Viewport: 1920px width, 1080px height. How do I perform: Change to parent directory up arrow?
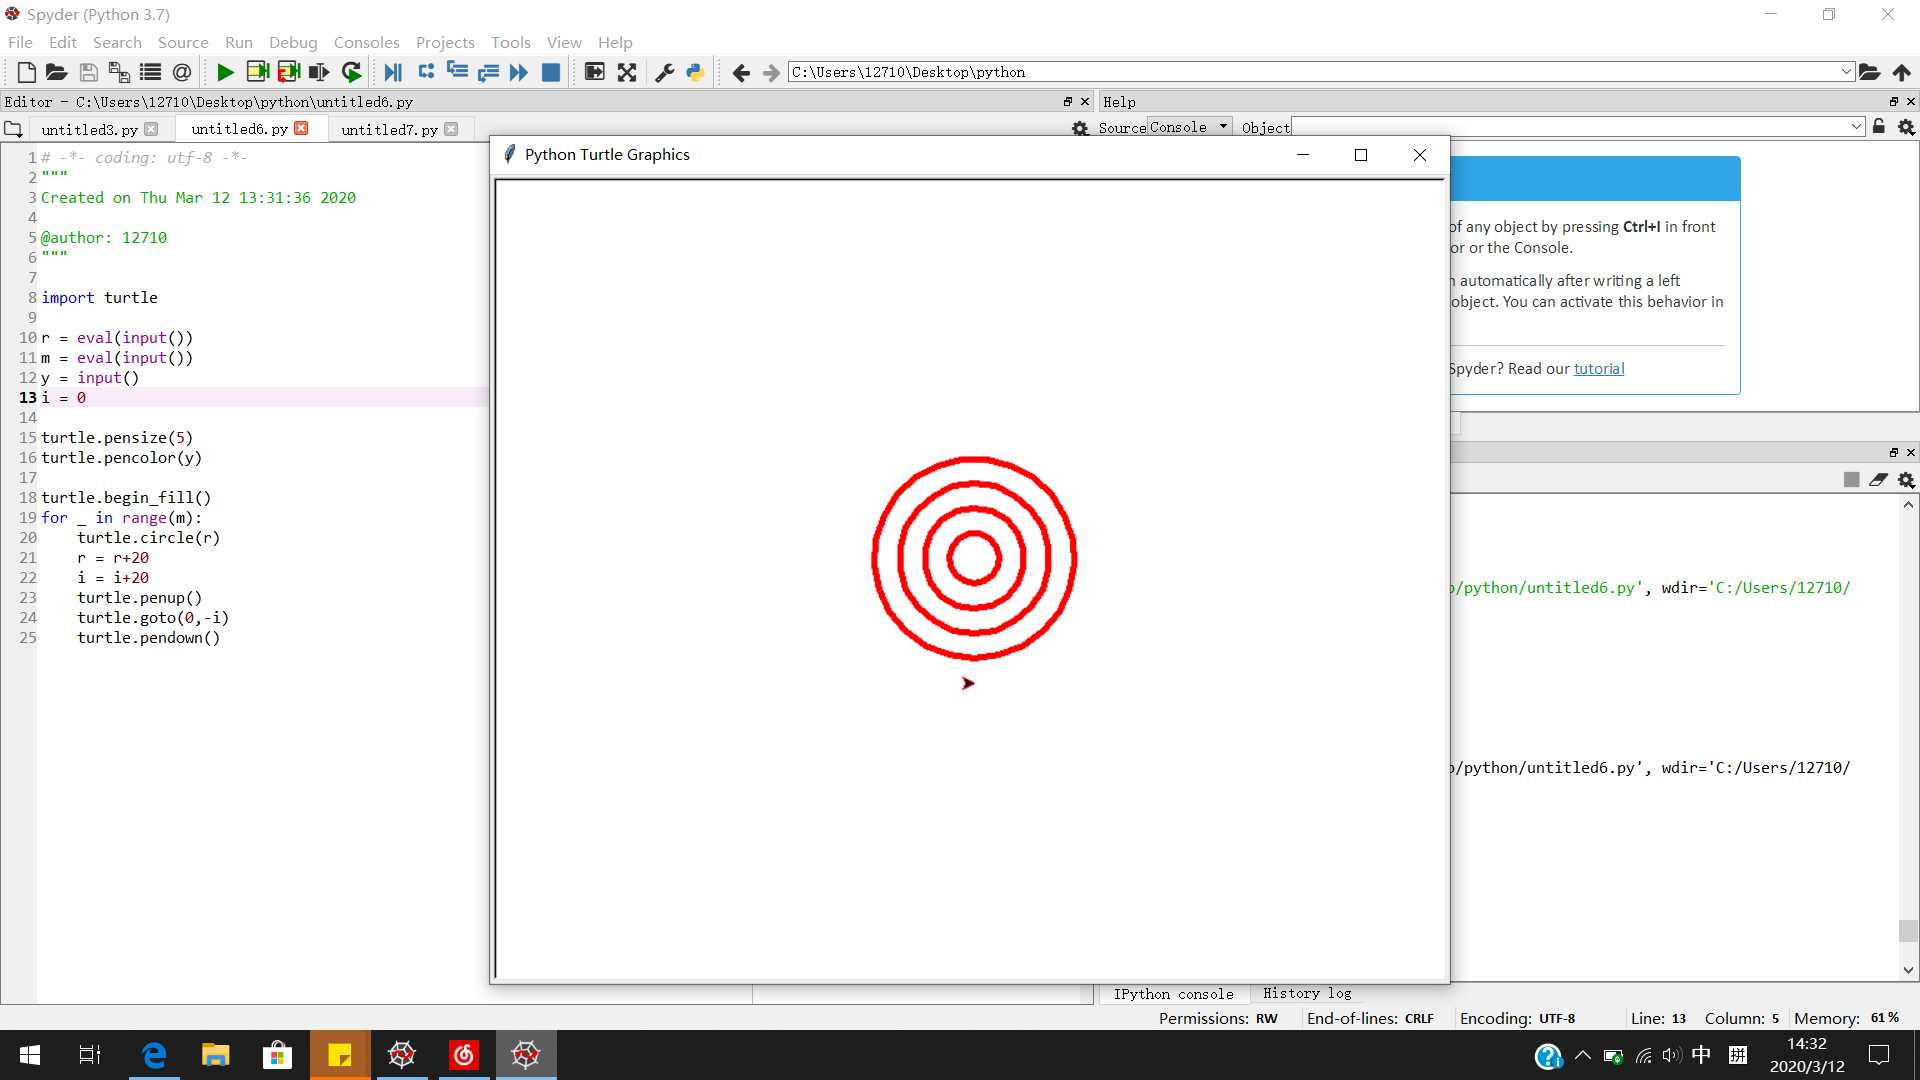pyautogui.click(x=1901, y=72)
